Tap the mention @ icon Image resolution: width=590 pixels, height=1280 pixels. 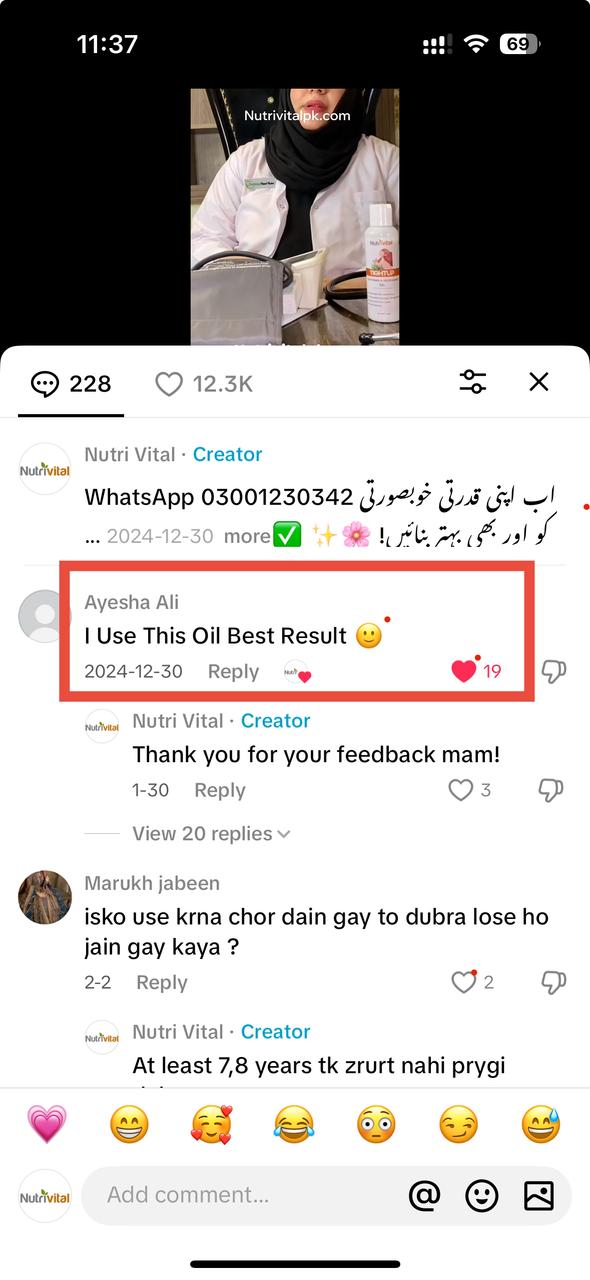pos(424,1195)
